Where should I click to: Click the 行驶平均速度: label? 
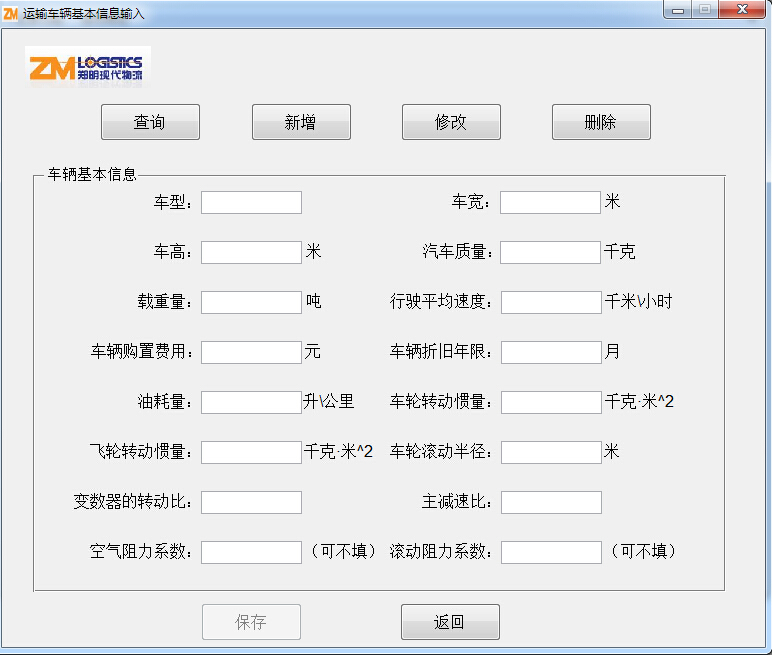point(441,301)
